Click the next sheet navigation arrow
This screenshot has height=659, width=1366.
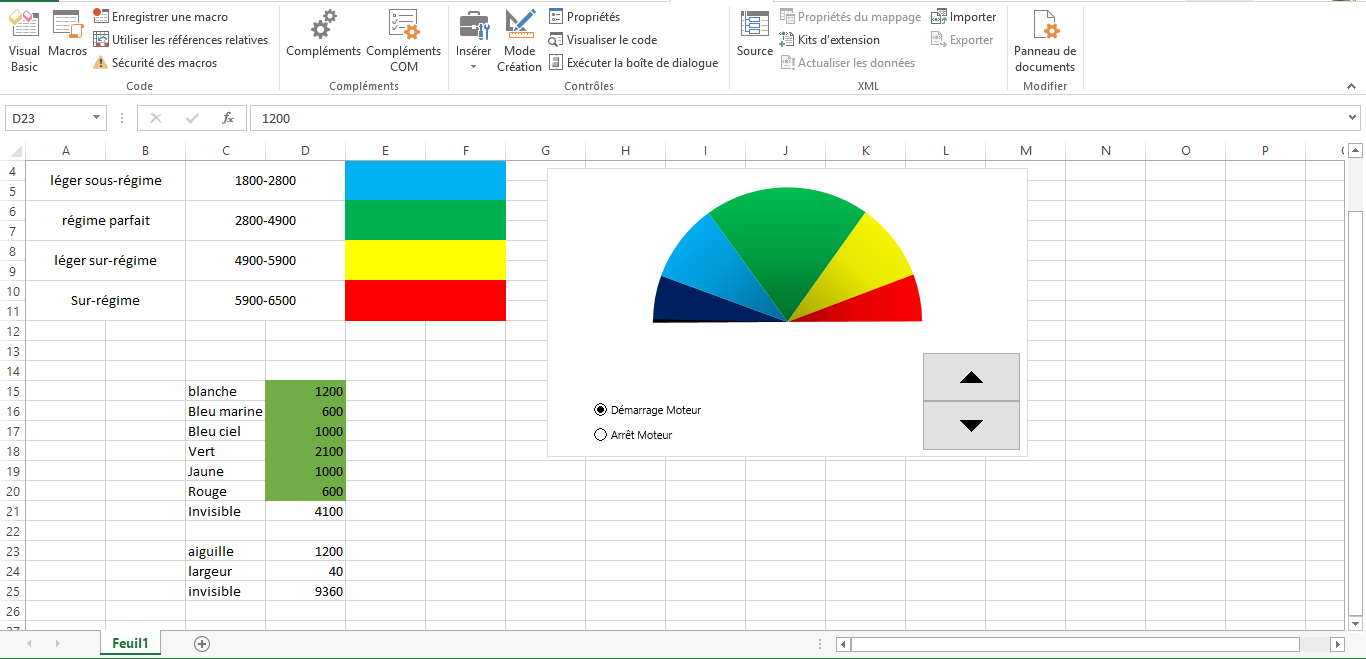click(x=57, y=643)
